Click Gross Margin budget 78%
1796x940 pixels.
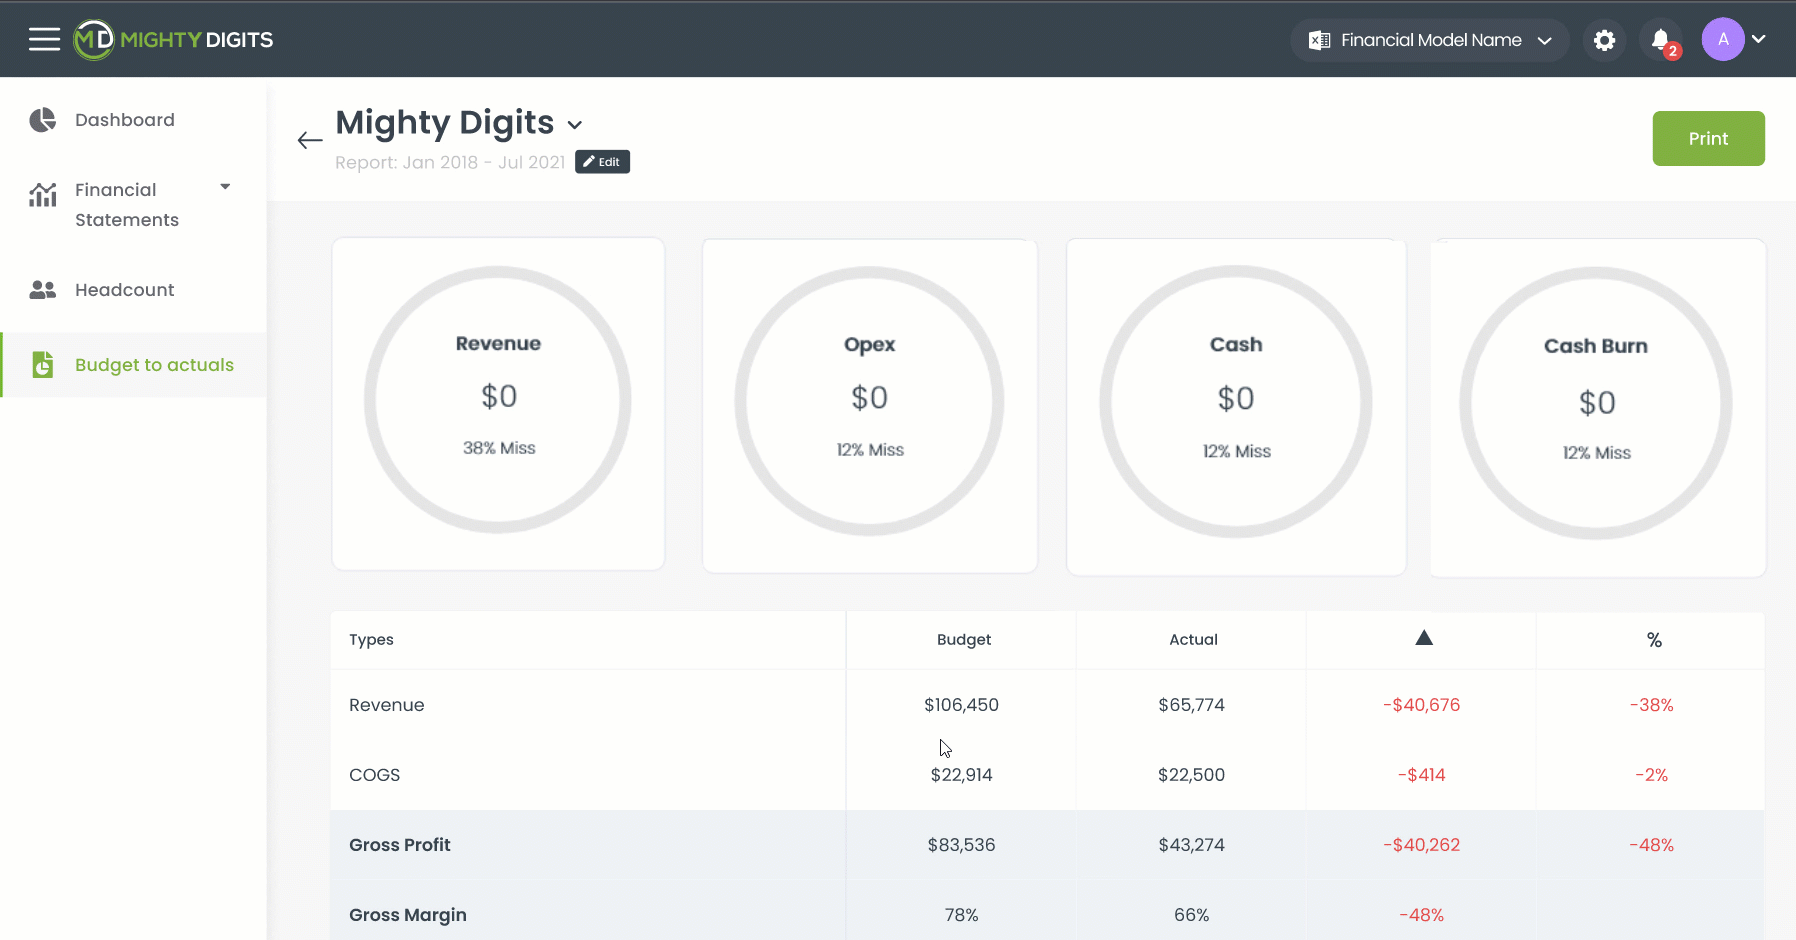click(x=961, y=915)
